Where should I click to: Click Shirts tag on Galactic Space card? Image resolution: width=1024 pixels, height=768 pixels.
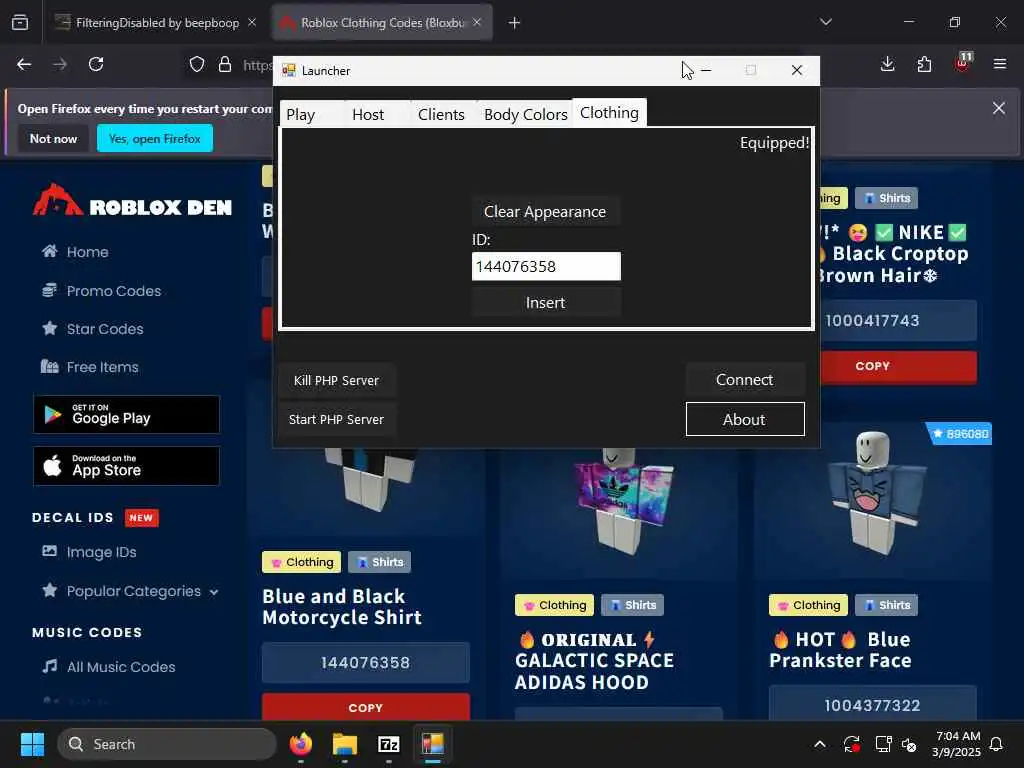coord(633,605)
